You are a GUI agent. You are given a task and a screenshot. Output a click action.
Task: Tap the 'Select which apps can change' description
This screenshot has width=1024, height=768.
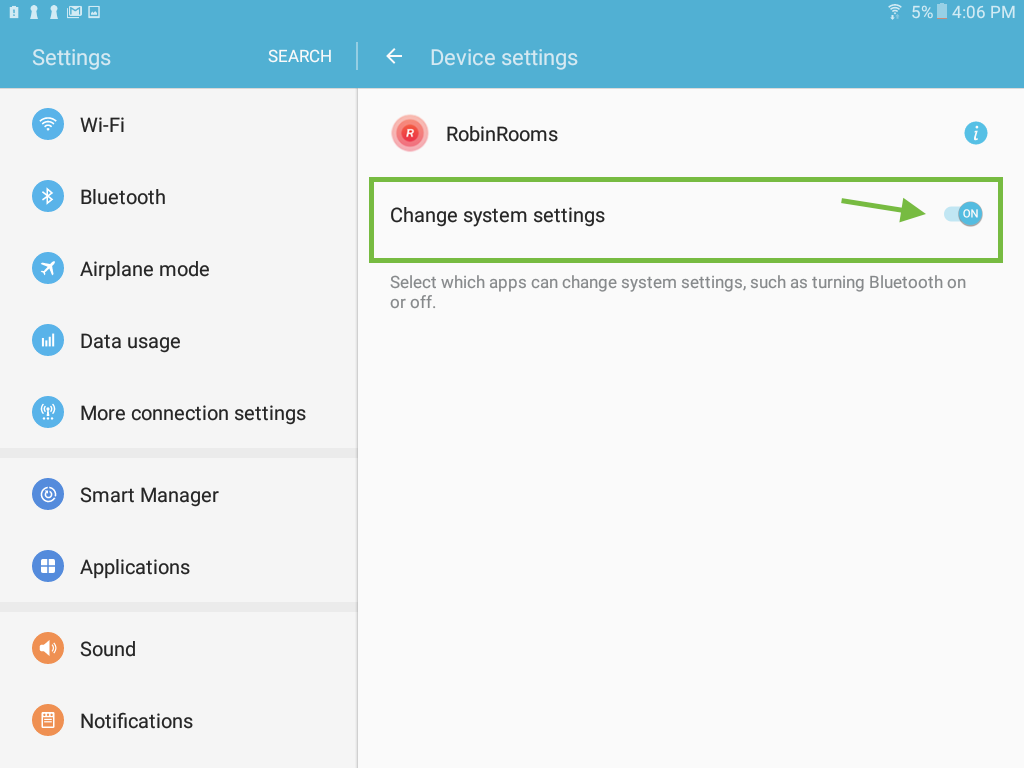click(678, 292)
